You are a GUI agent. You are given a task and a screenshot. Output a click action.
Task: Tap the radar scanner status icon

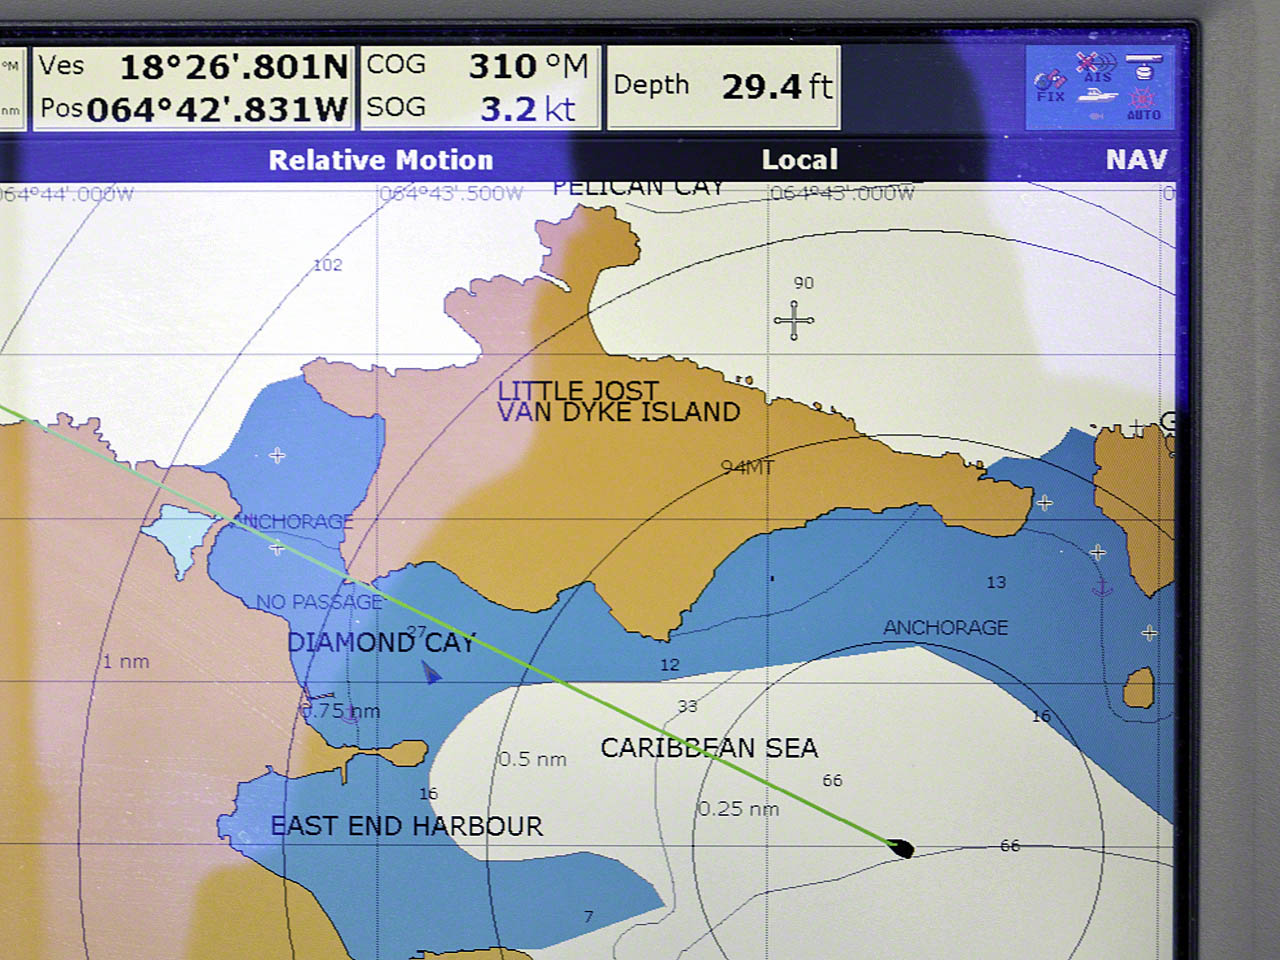pyautogui.click(x=1145, y=67)
